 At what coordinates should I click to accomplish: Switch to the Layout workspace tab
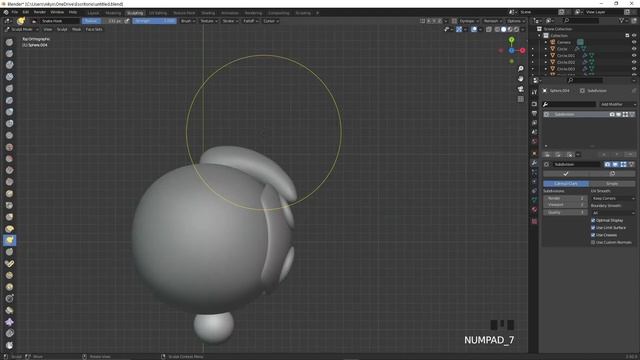pos(93,13)
